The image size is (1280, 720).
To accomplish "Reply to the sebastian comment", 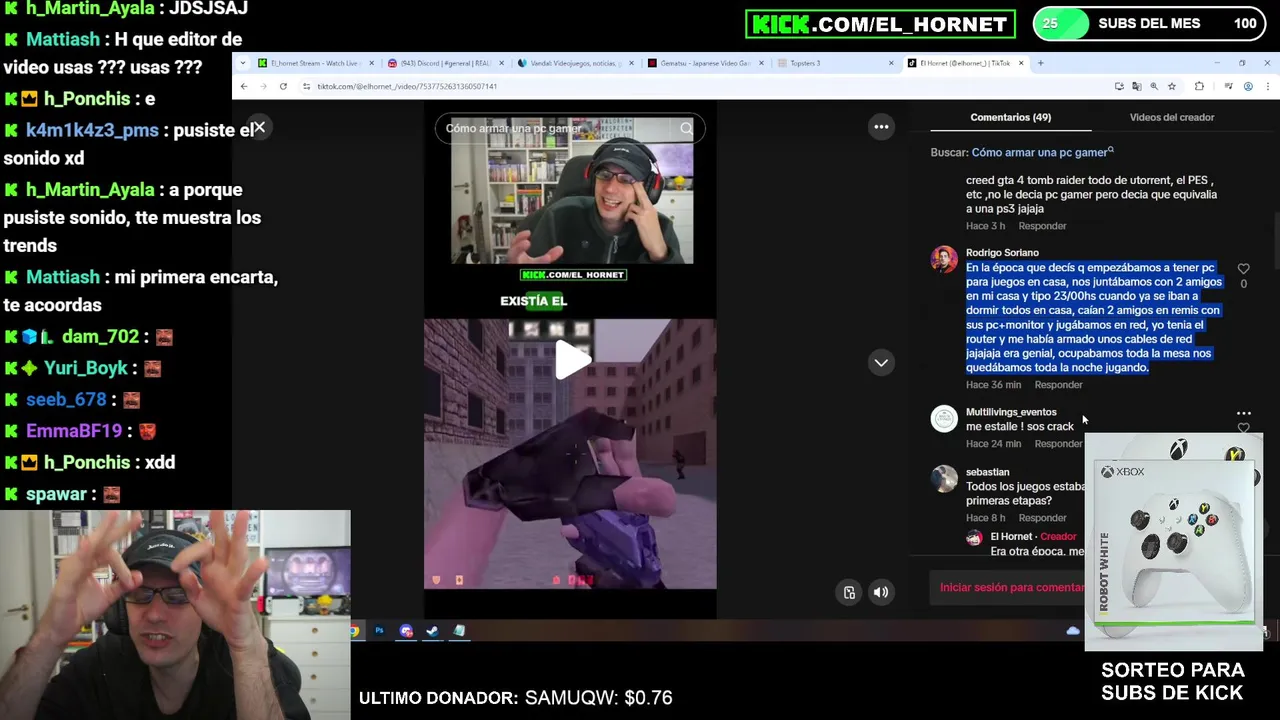I will (1042, 518).
